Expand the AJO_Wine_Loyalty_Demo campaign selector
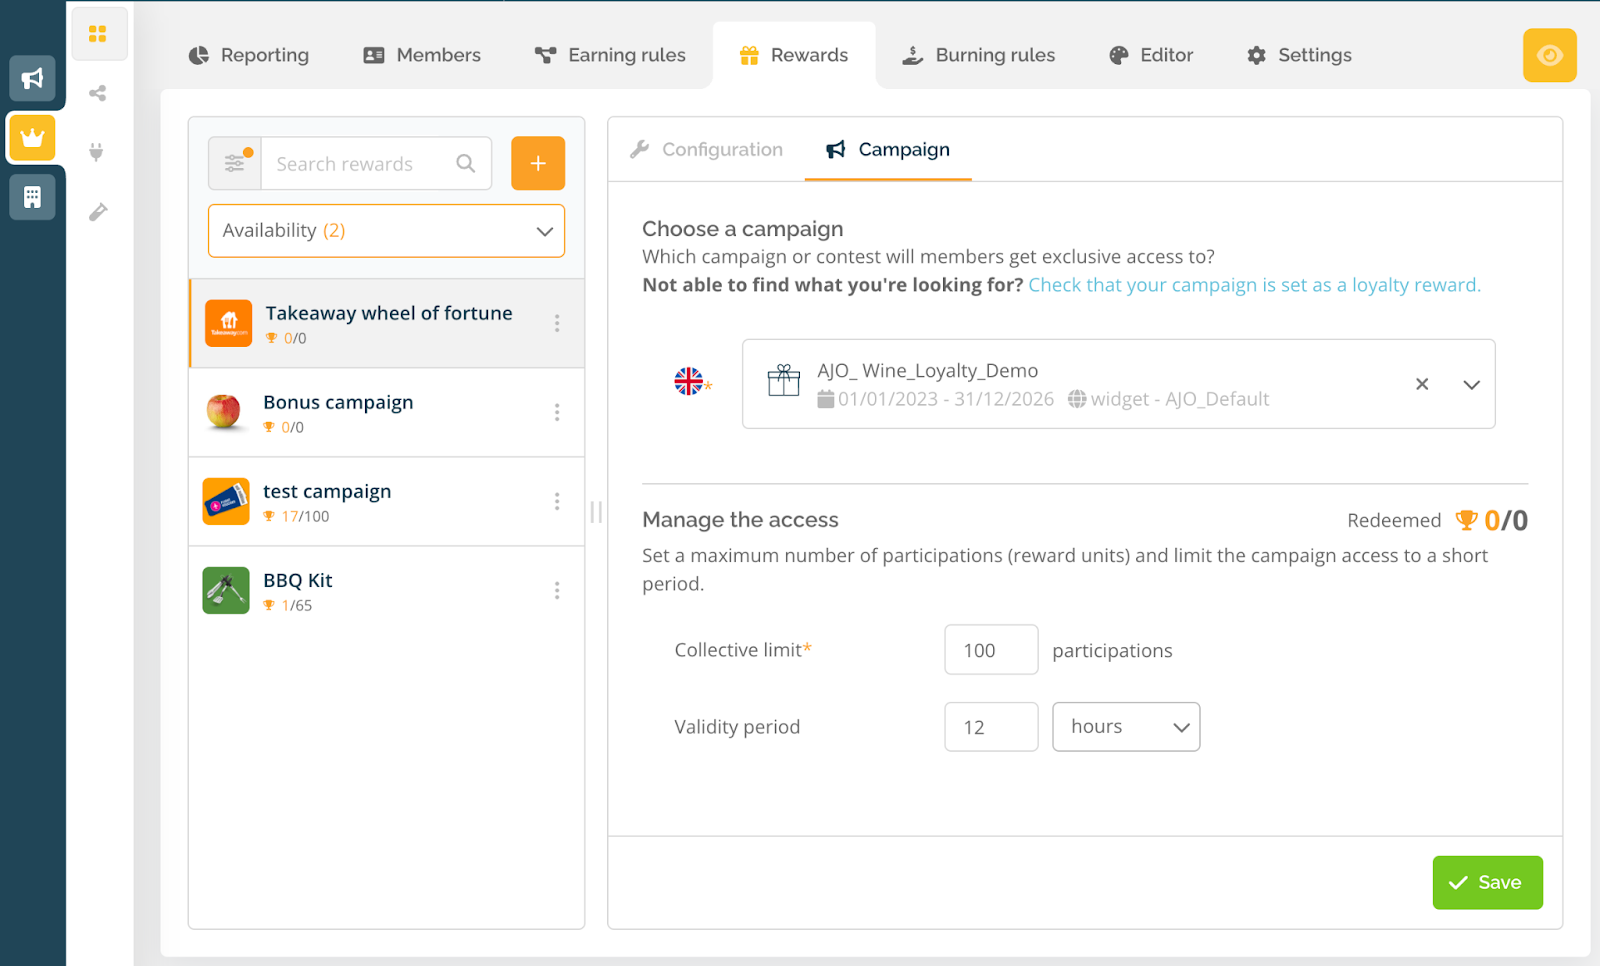 (1471, 385)
